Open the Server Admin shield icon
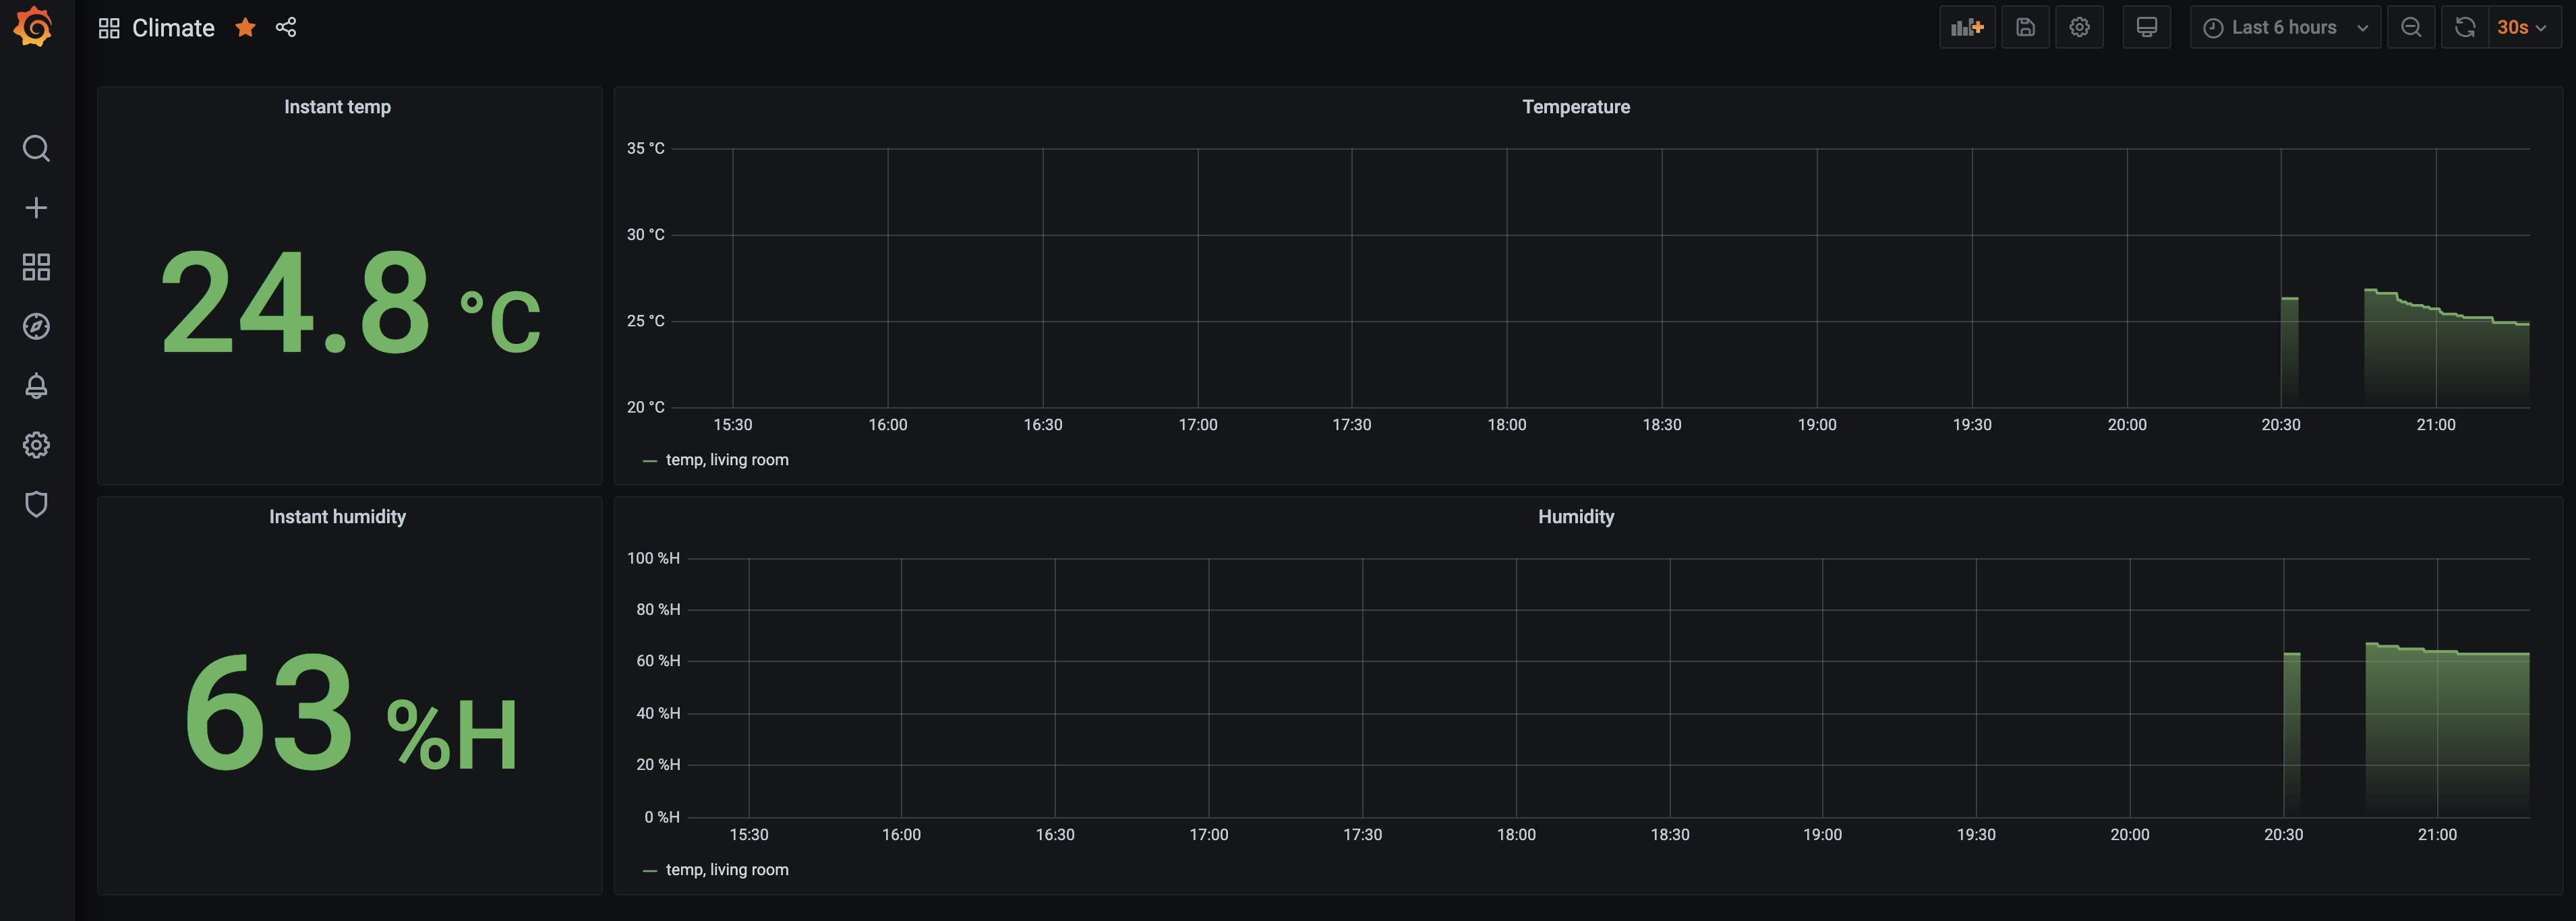This screenshot has height=921, width=2576. coord(36,504)
